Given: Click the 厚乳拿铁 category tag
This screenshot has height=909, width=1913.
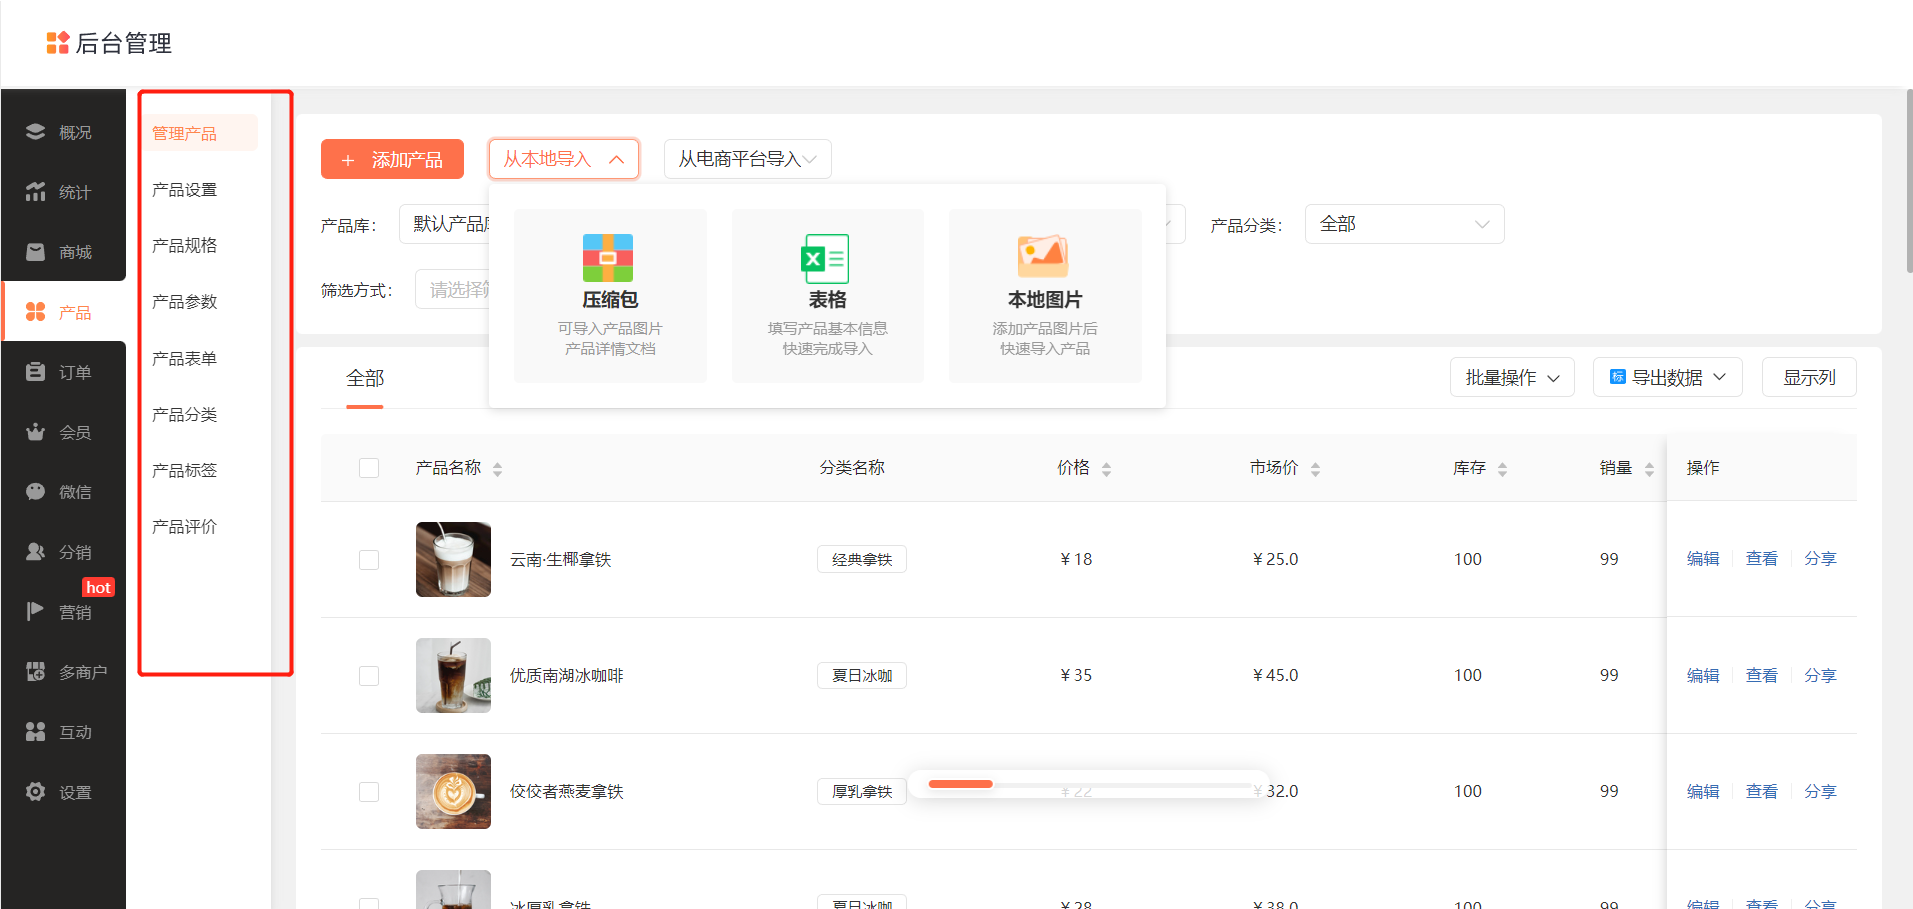Looking at the screenshot, I should 862,791.
